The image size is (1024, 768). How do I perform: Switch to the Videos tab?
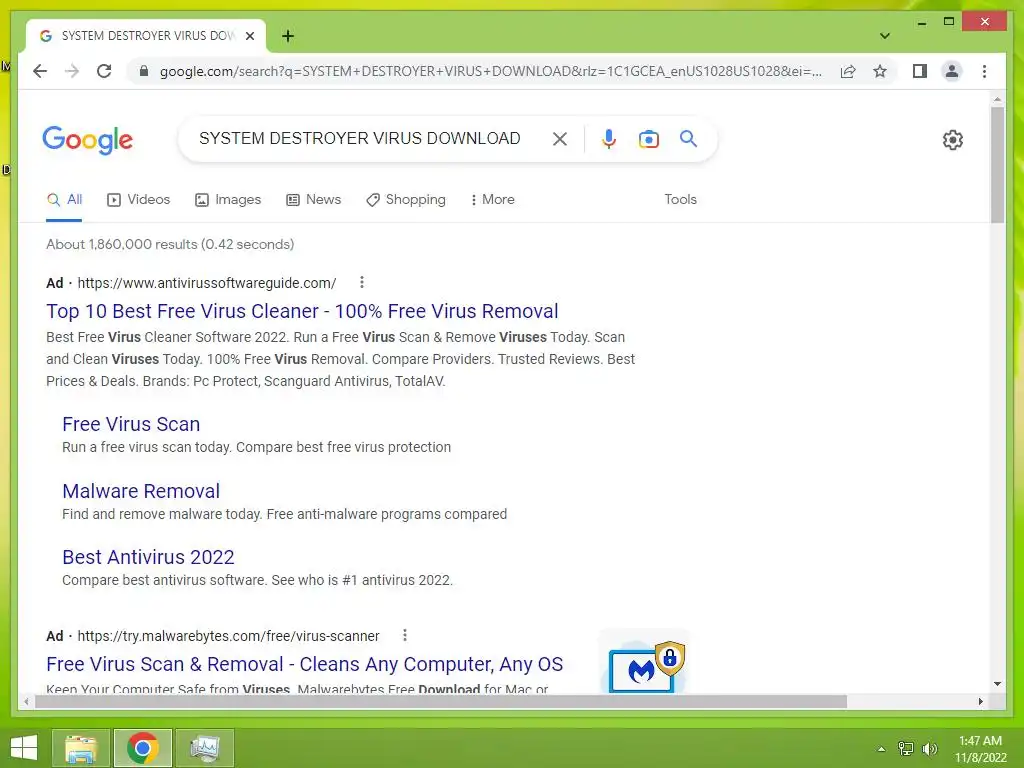click(x=138, y=200)
